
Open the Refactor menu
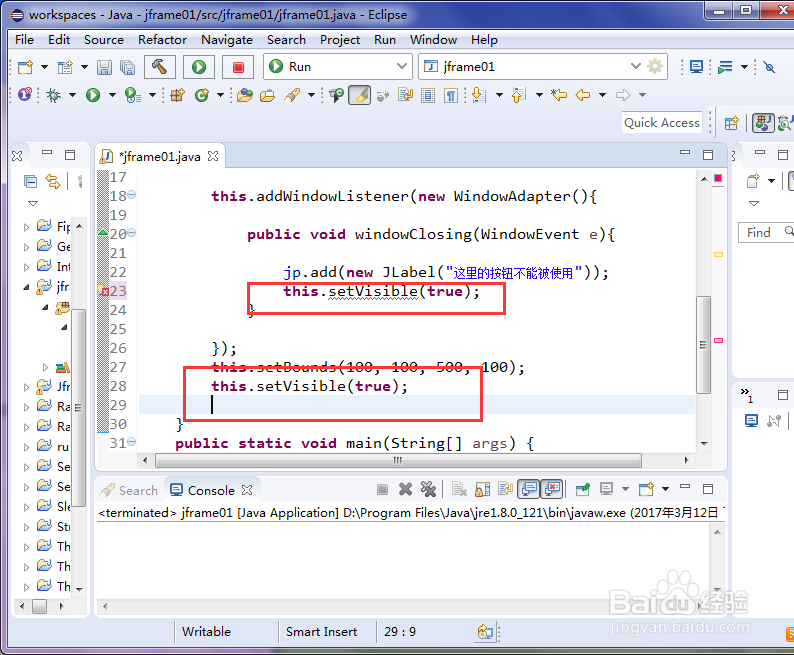pyautogui.click(x=162, y=39)
